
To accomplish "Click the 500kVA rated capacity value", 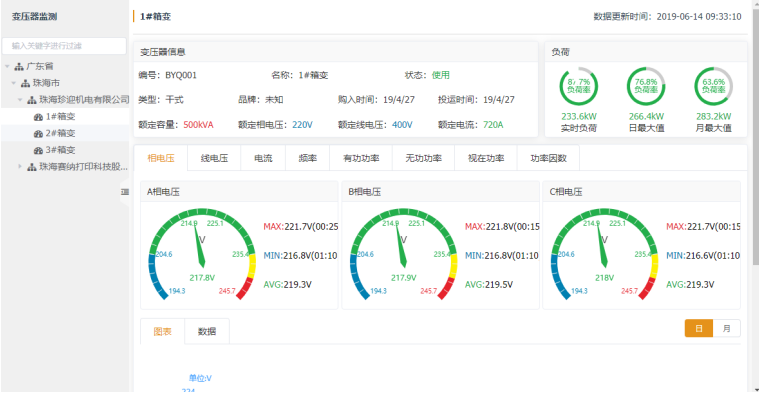I will point(198,125).
